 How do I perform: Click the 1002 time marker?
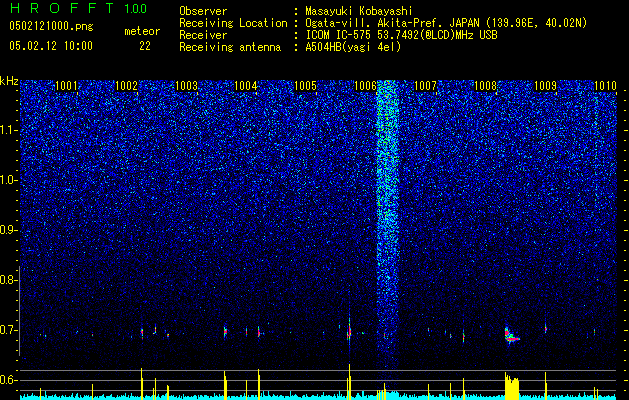(x=126, y=86)
